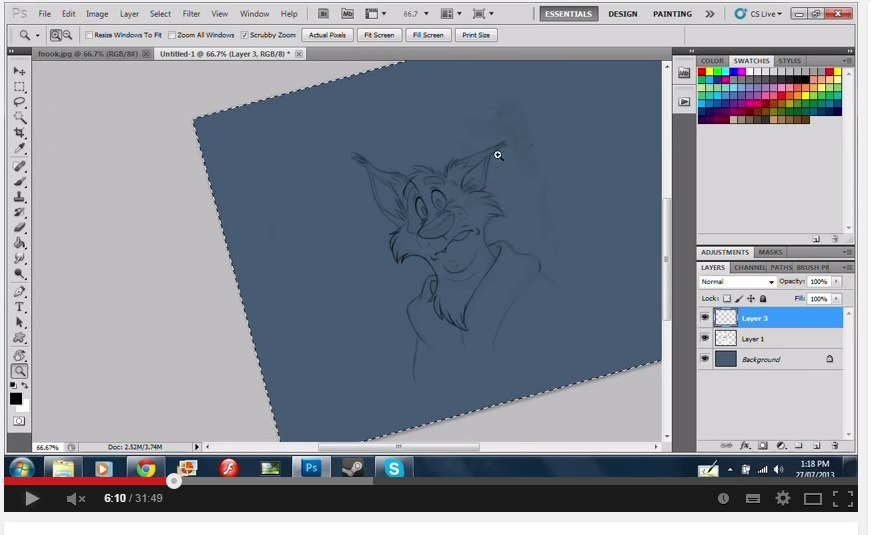Click the Fill Screen button

pyautogui.click(x=428, y=35)
